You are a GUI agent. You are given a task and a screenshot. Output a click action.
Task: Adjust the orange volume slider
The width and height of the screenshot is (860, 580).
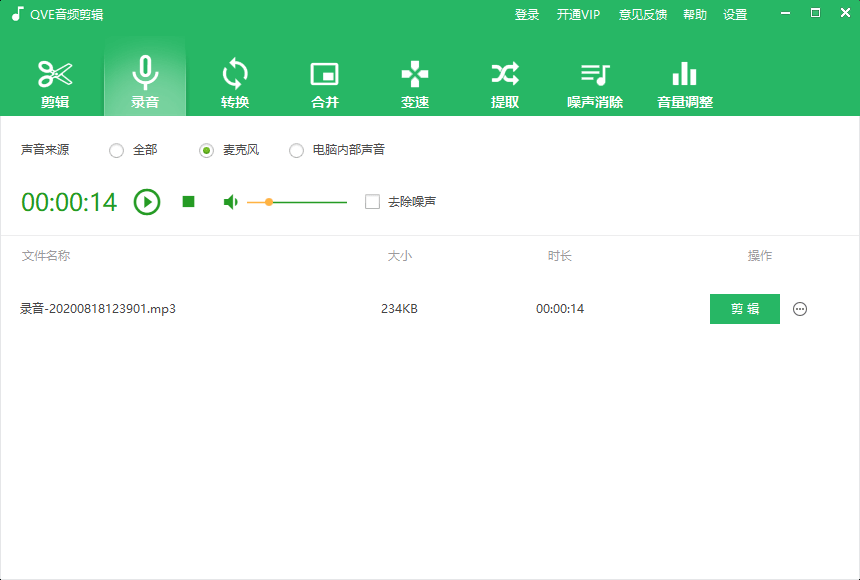tap(270, 202)
